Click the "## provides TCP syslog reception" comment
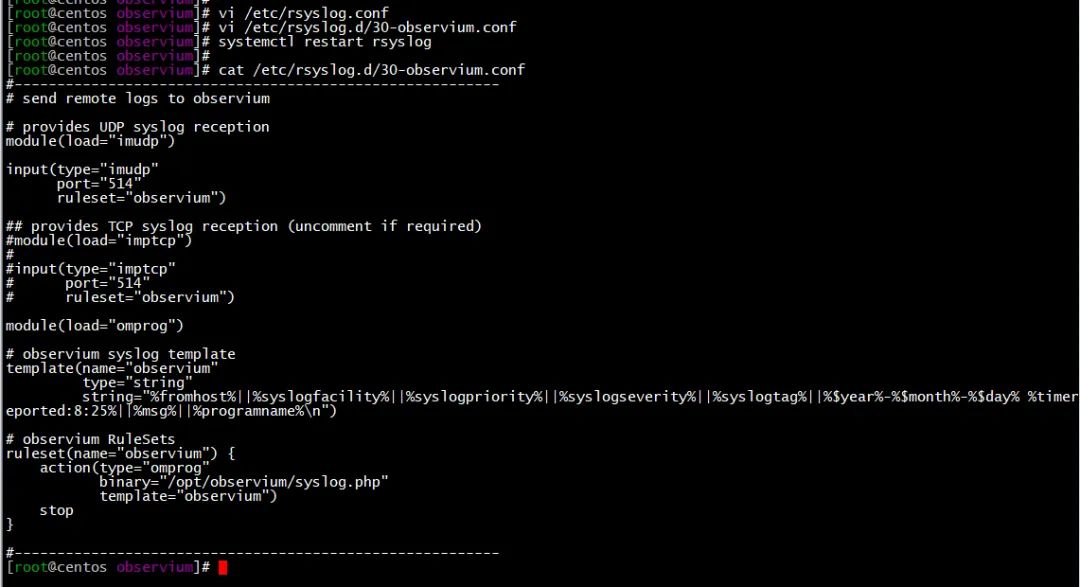Image resolution: width=1080 pixels, height=587 pixels. [244, 226]
